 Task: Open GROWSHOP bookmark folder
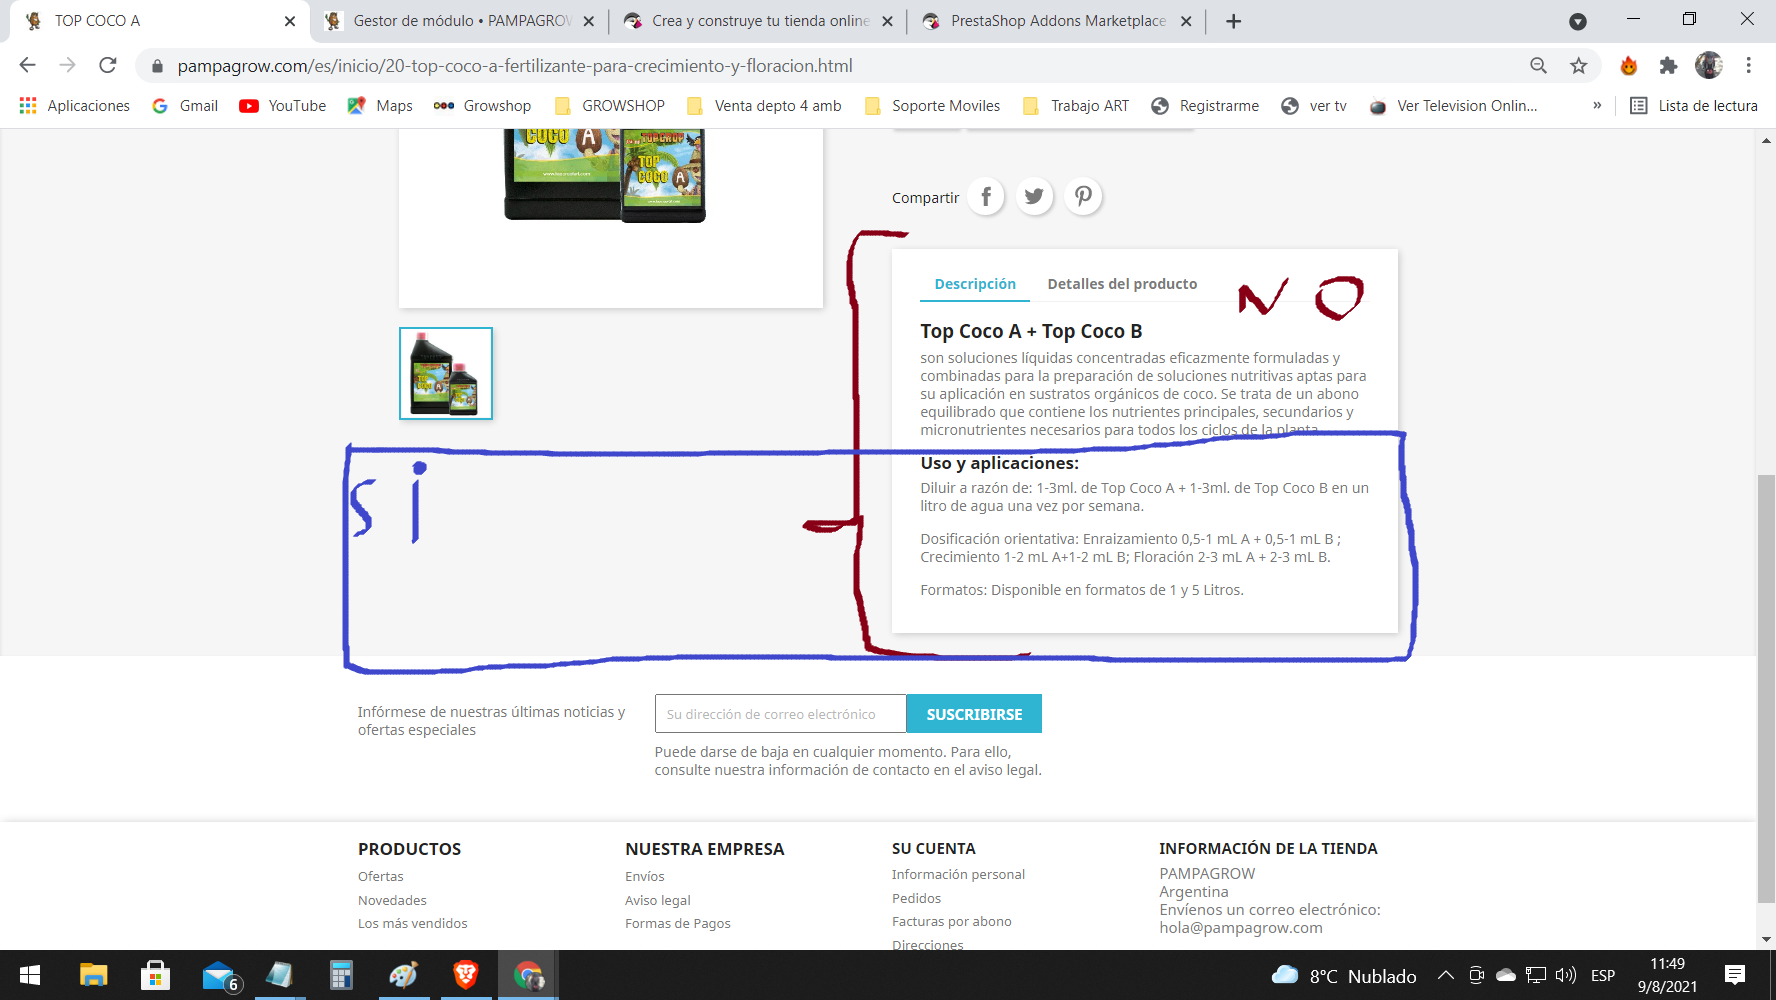coord(610,106)
